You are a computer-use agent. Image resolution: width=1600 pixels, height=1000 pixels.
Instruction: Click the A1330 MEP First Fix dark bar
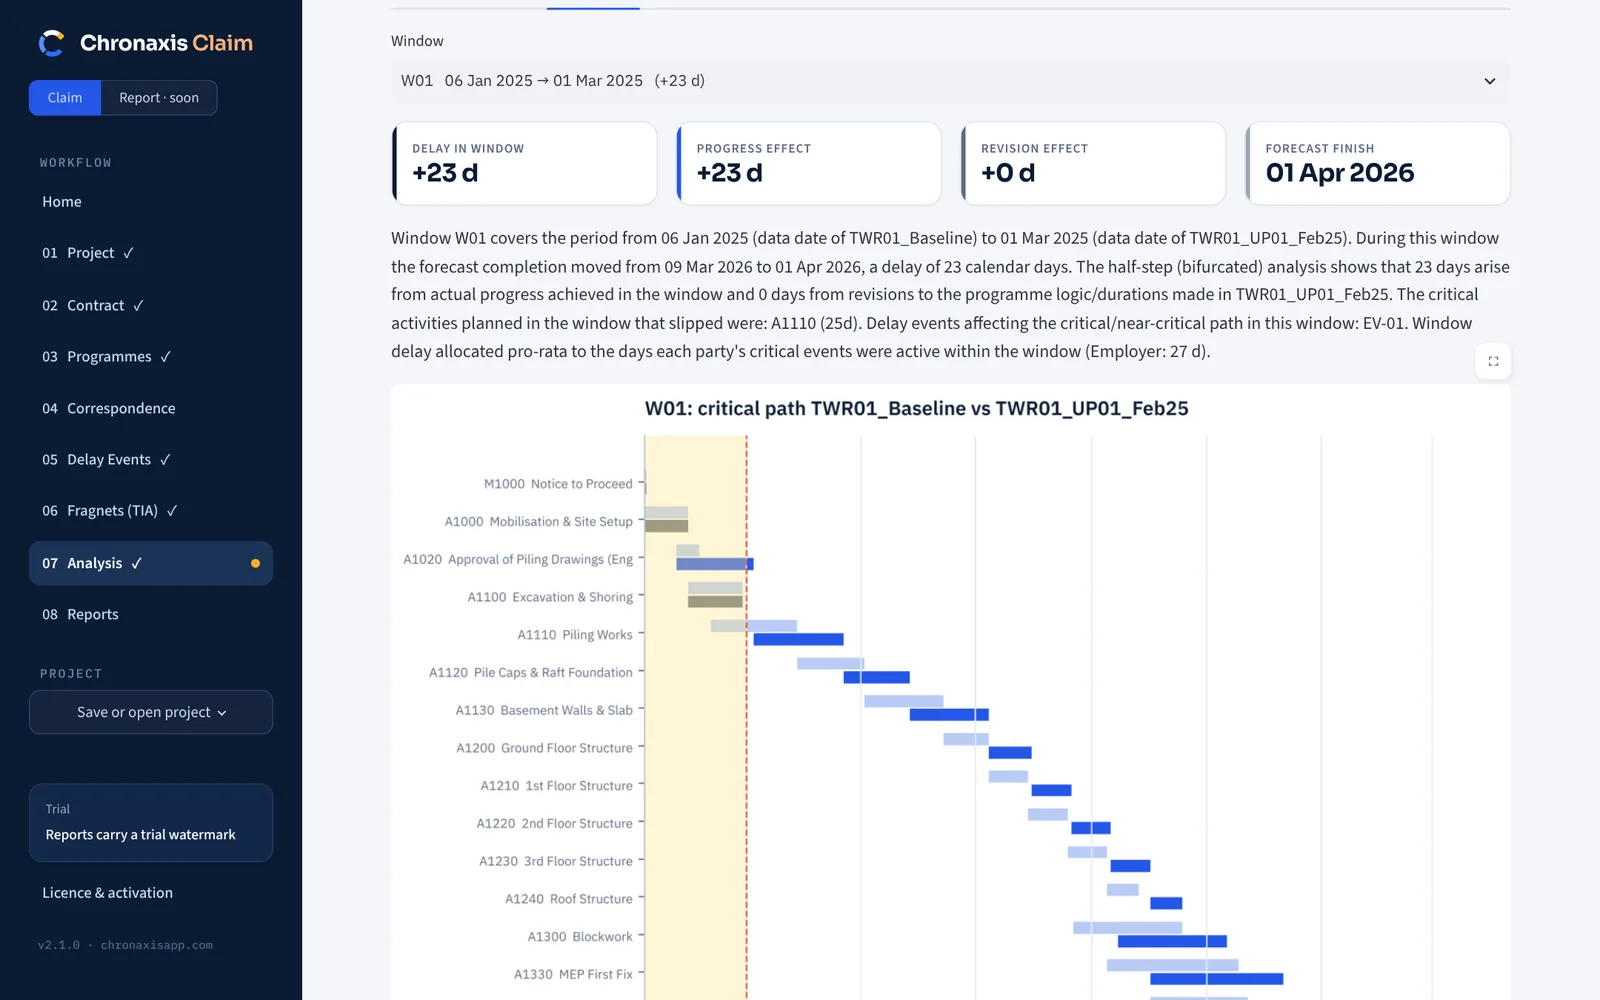(1216, 979)
